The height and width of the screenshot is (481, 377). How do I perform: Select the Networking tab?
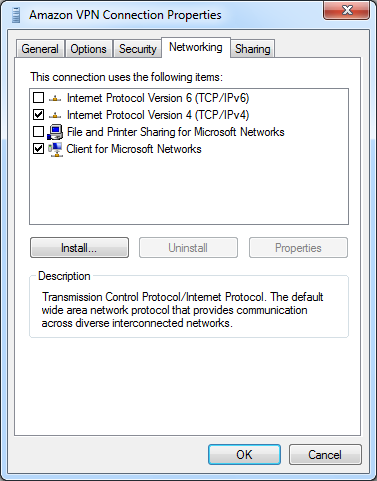point(196,47)
